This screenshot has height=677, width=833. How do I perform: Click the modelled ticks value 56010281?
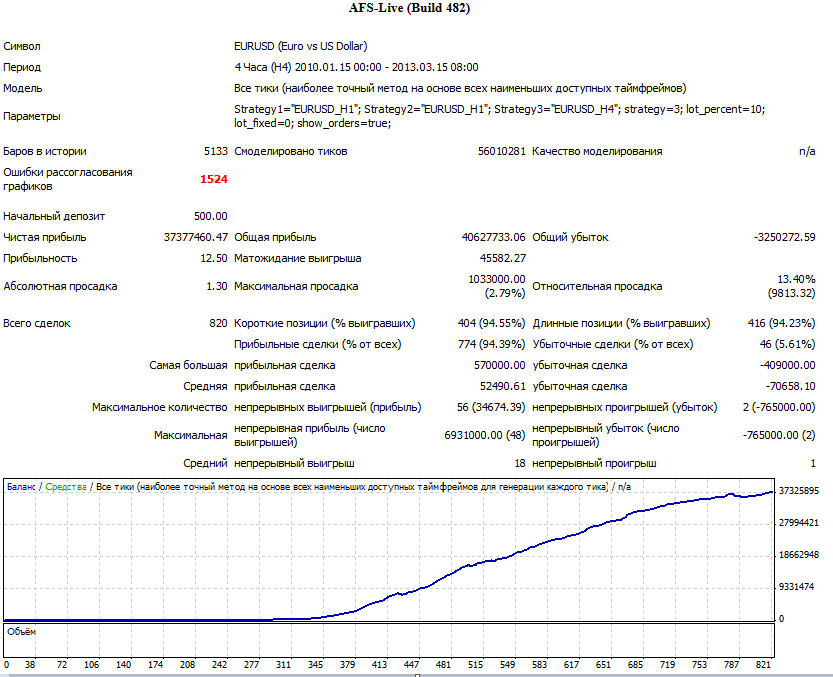tap(502, 151)
